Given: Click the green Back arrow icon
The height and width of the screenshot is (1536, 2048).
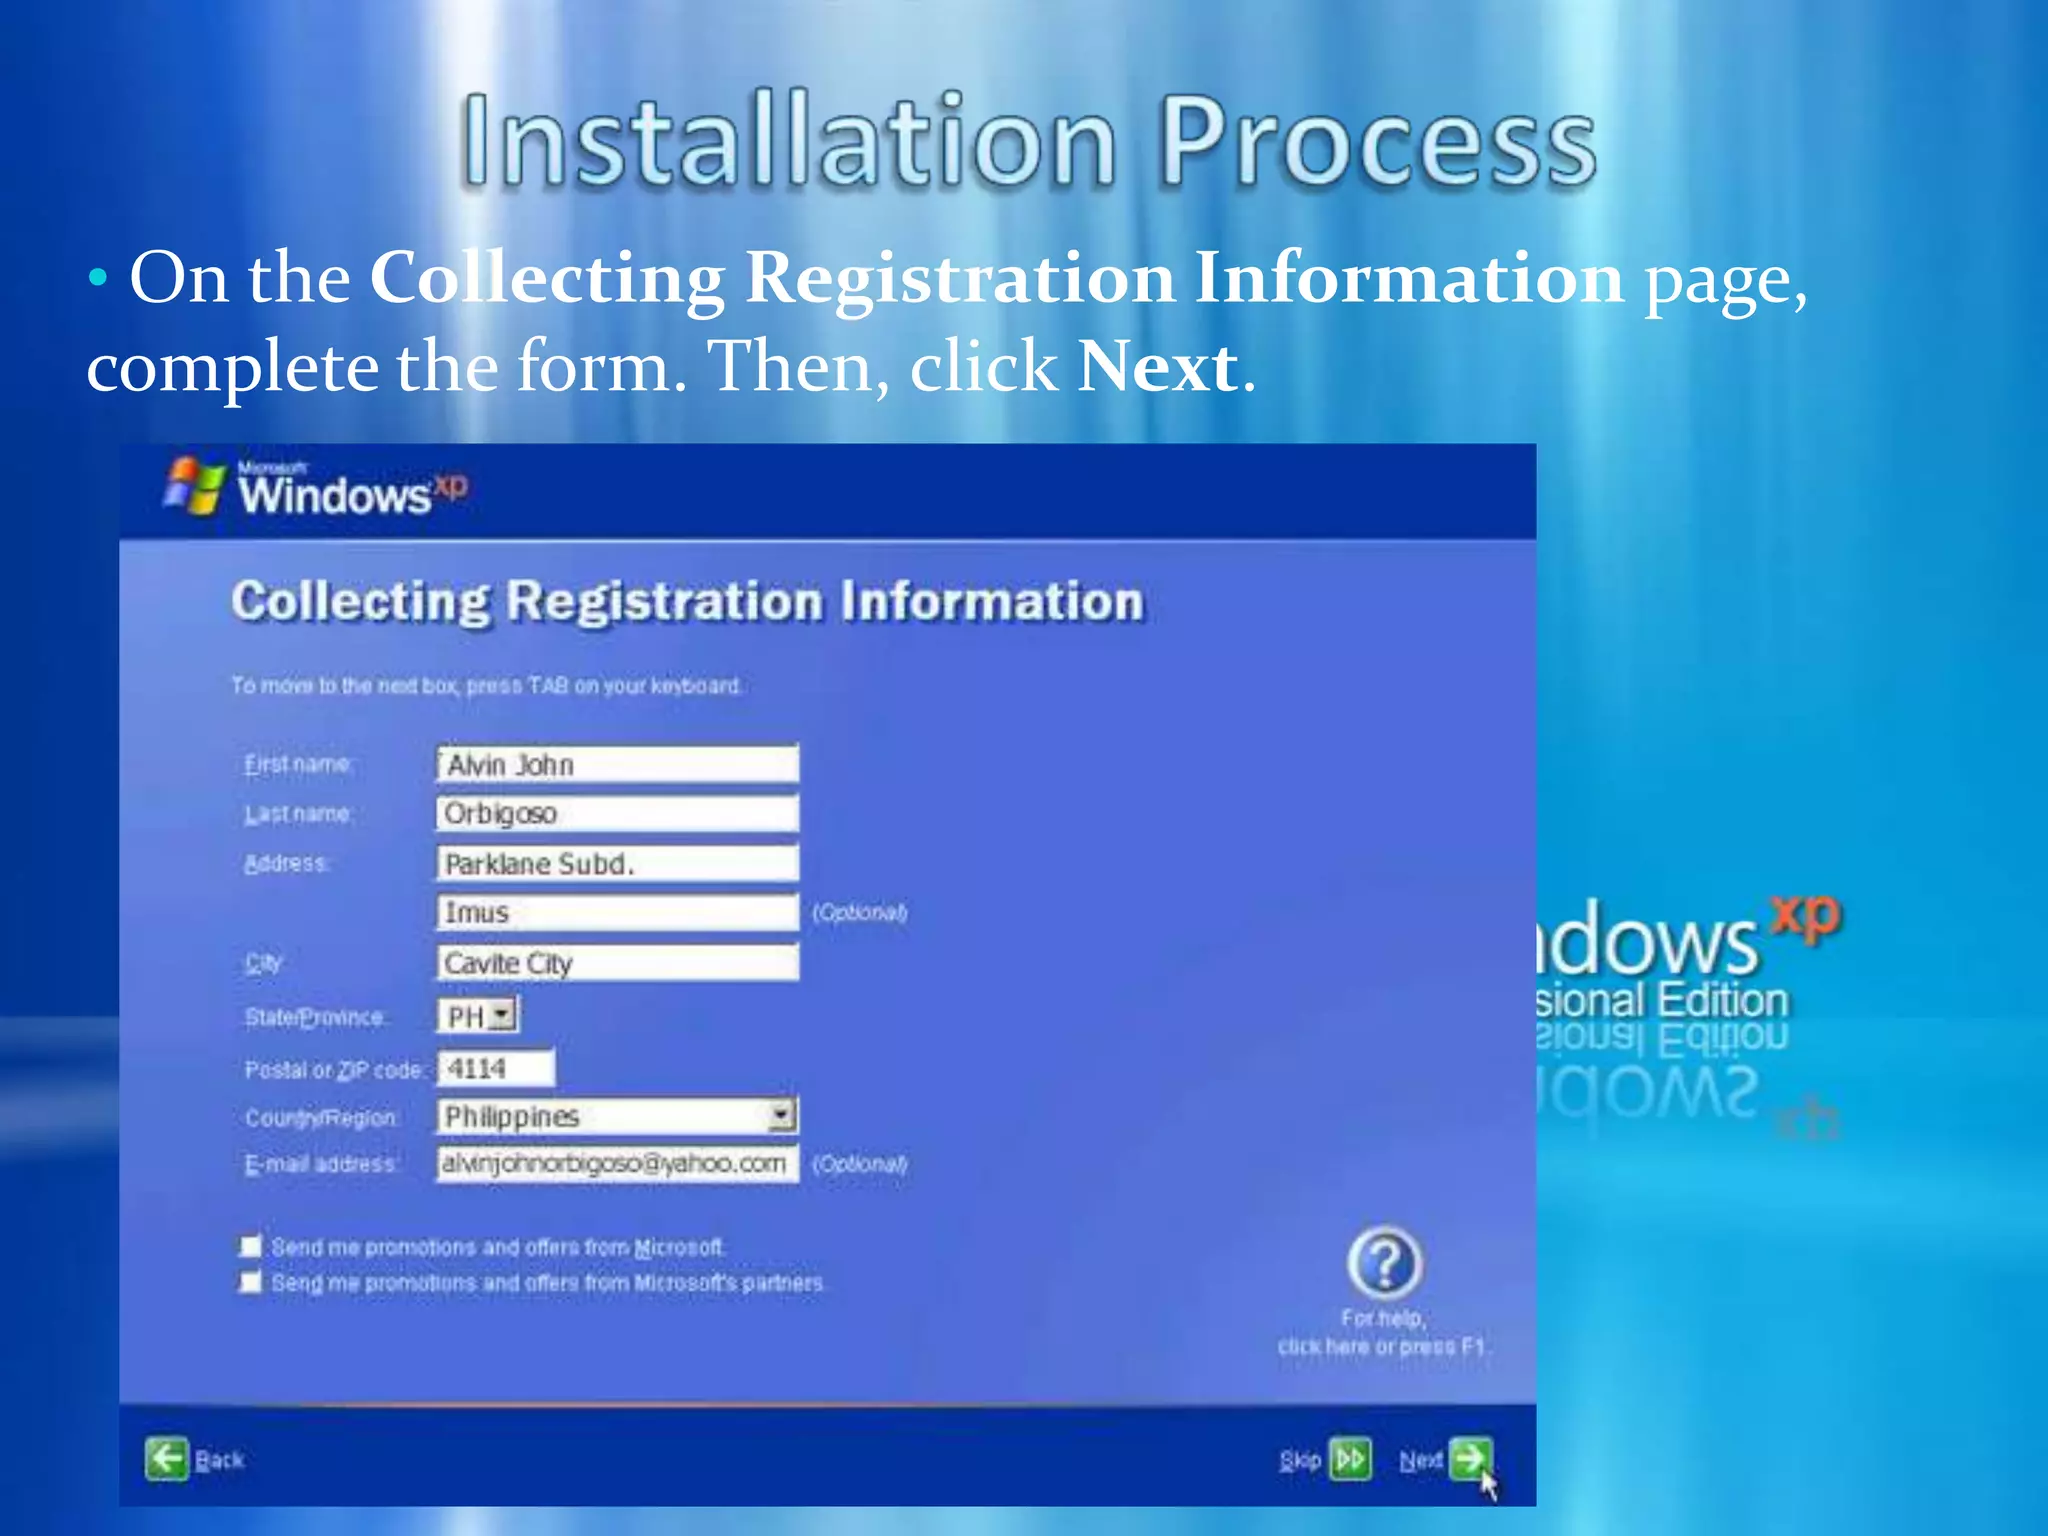Looking at the screenshot, I should (x=166, y=1459).
